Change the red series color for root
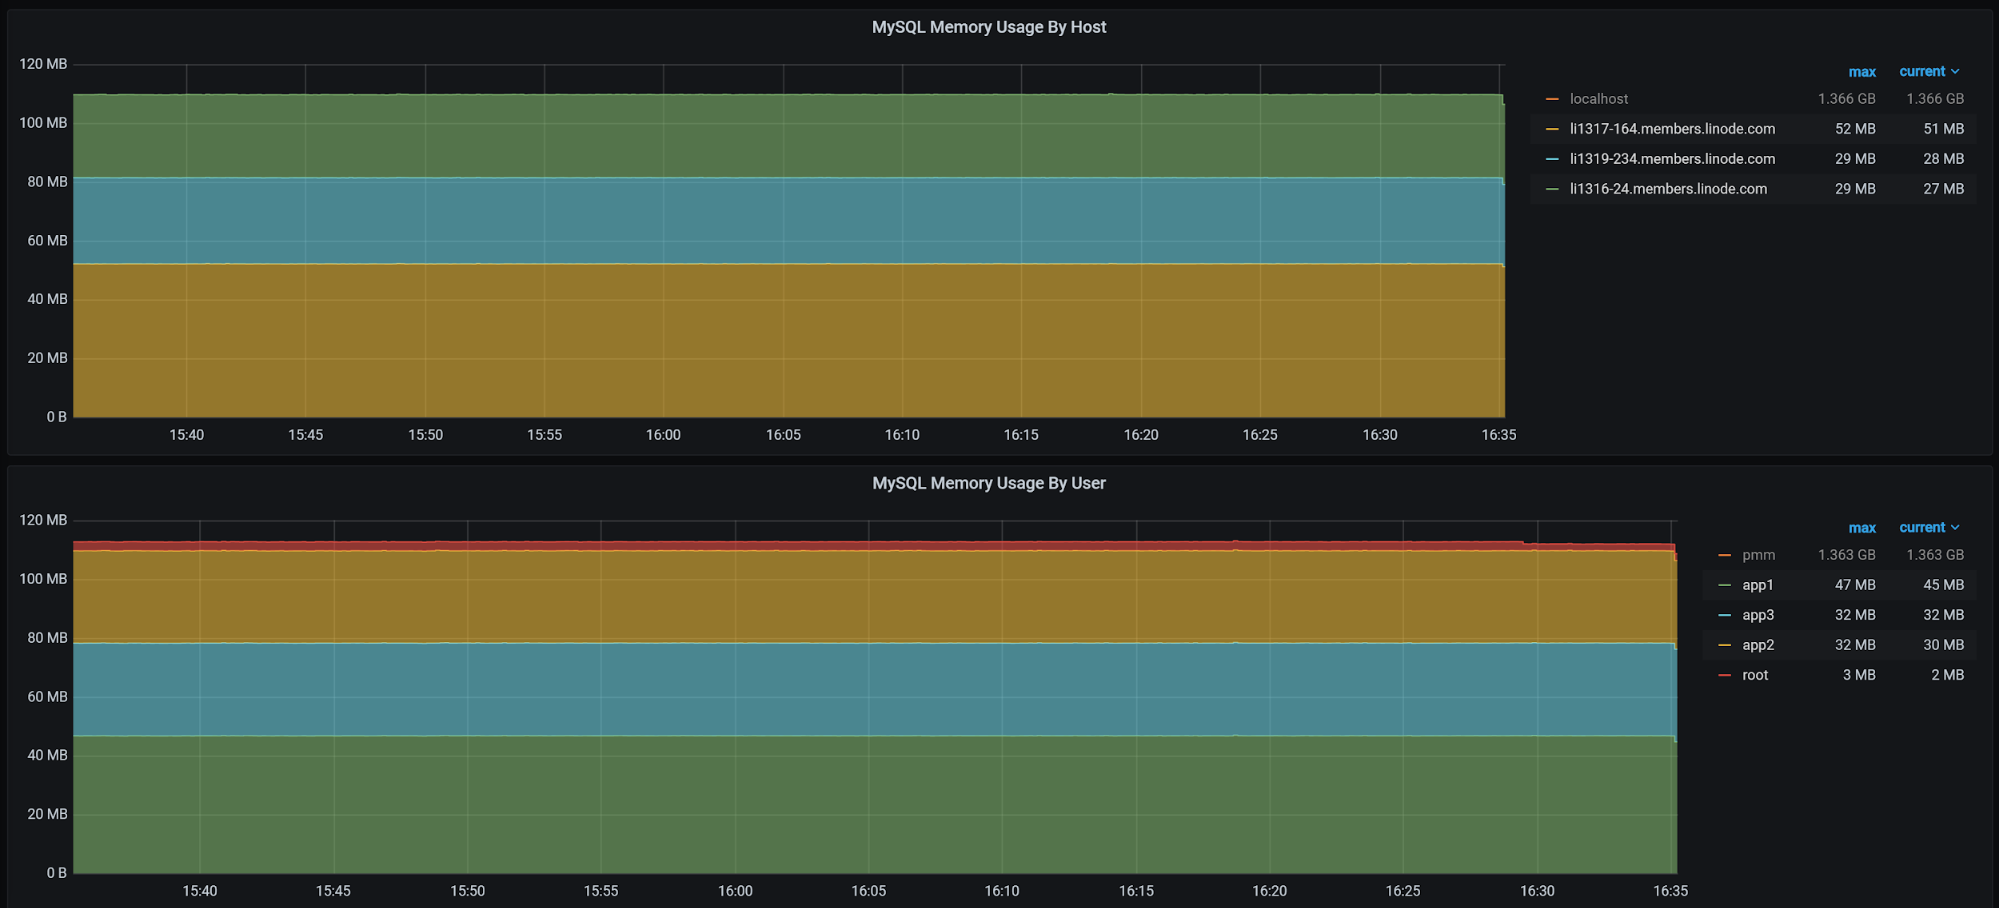 (1724, 675)
